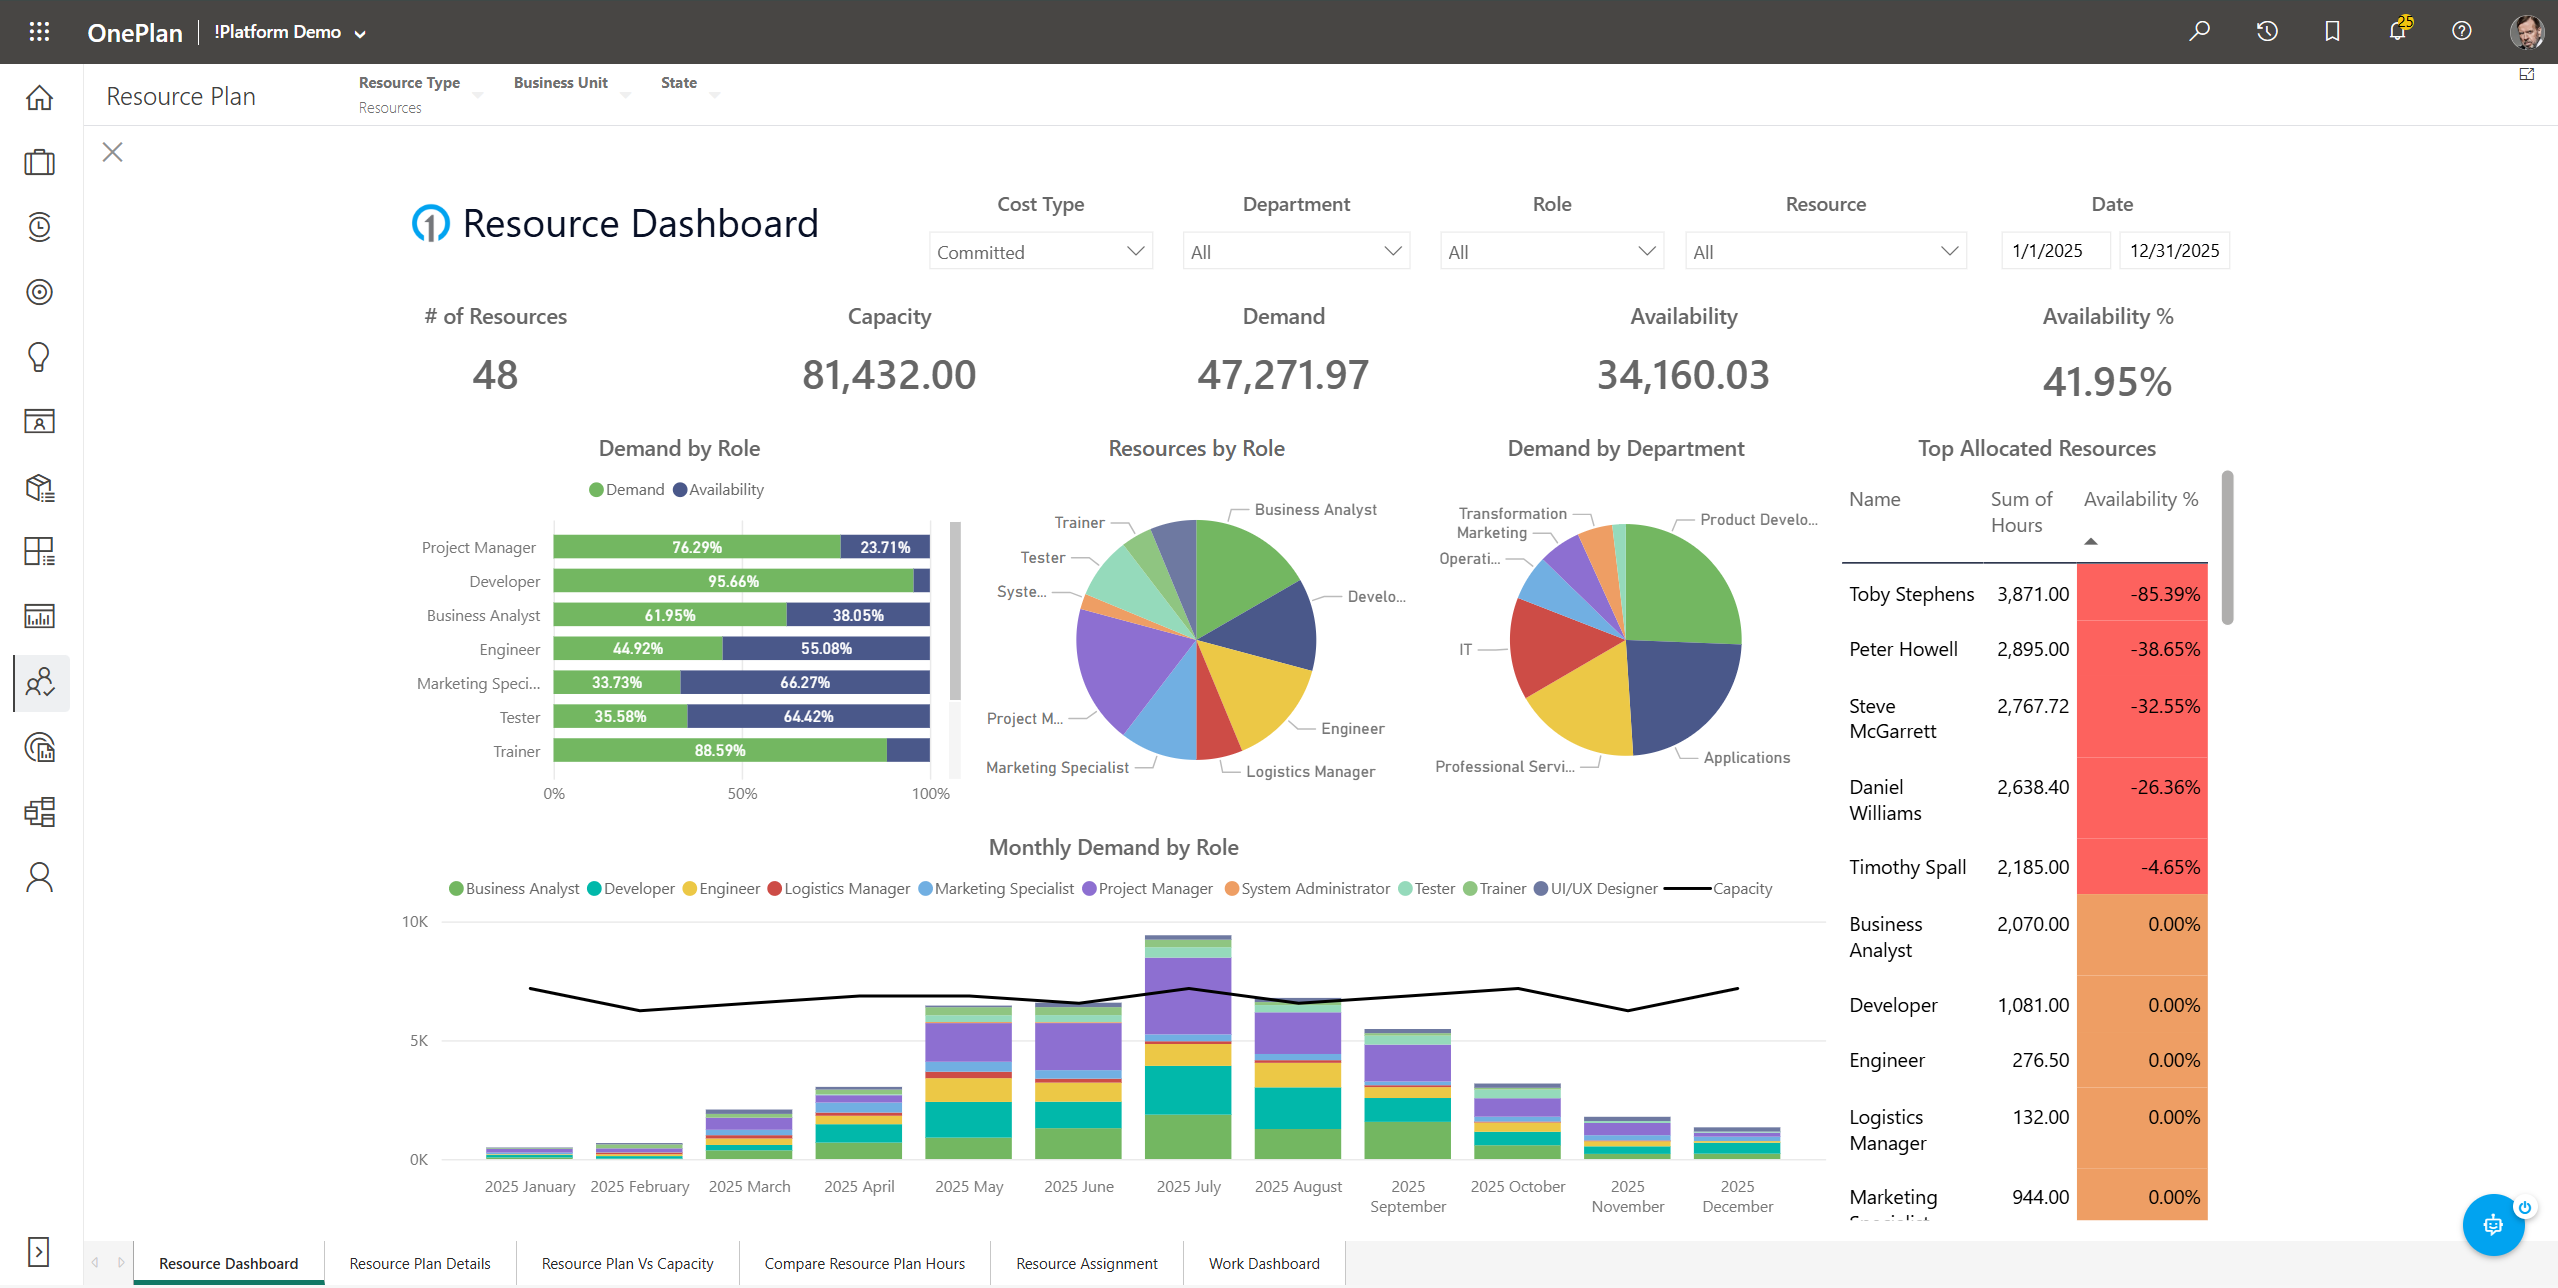Open the Home icon in the sidebar

(x=39, y=98)
